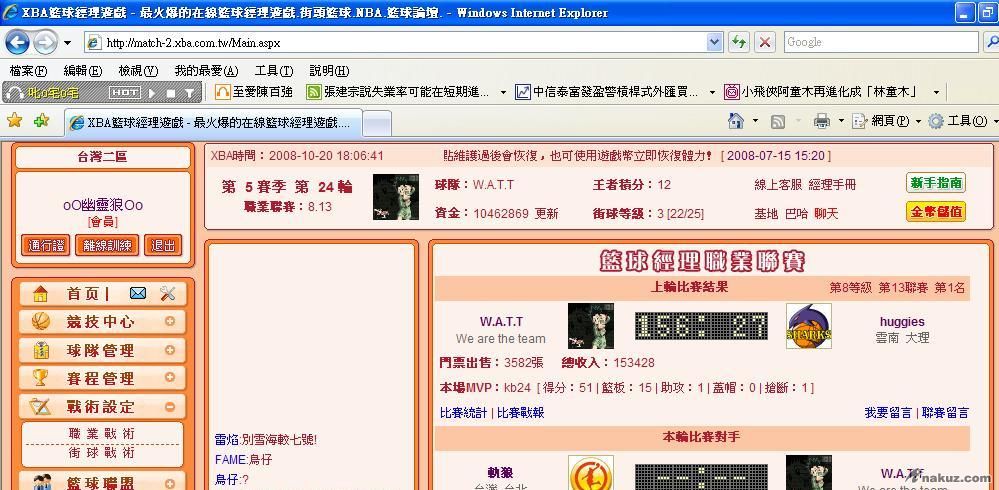Viewport: 999px width, 490px height.
Task: Go forward with the browser forward arrow
Action: coord(45,43)
